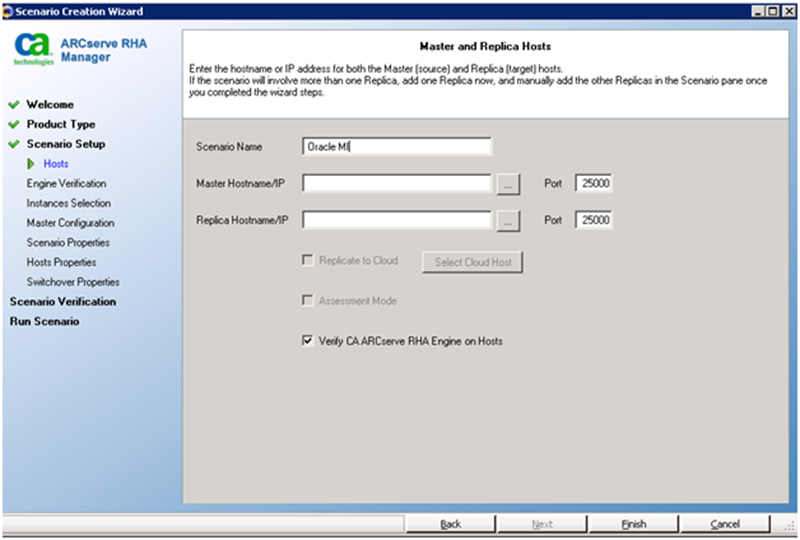Click the Master host Port field
This screenshot has width=800, height=540.
[x=594, y=183]
